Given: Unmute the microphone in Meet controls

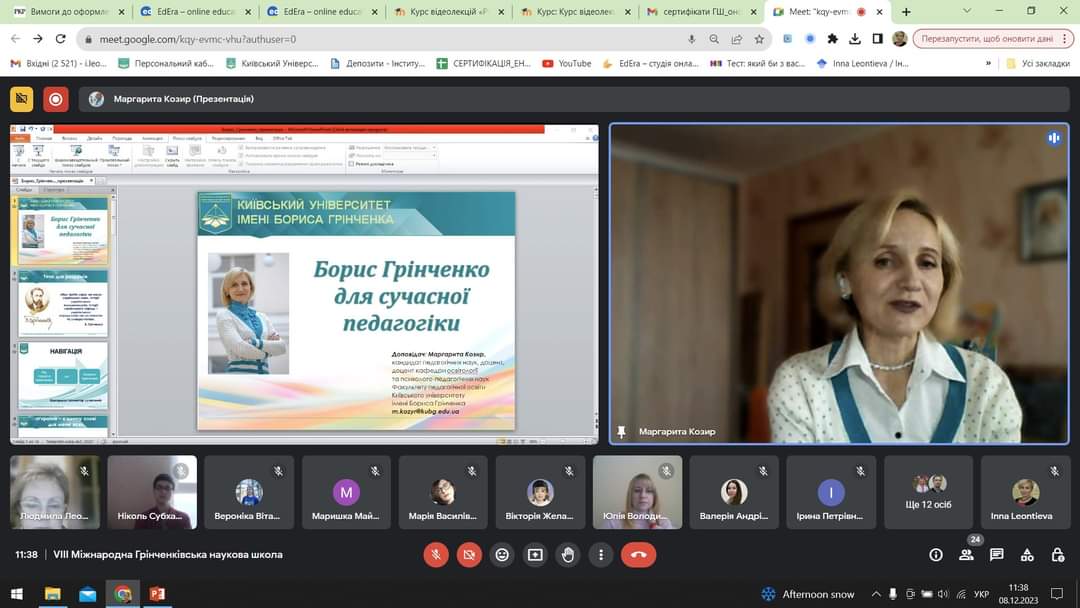Looking at the screenshot, I should [x=435, y=554].
